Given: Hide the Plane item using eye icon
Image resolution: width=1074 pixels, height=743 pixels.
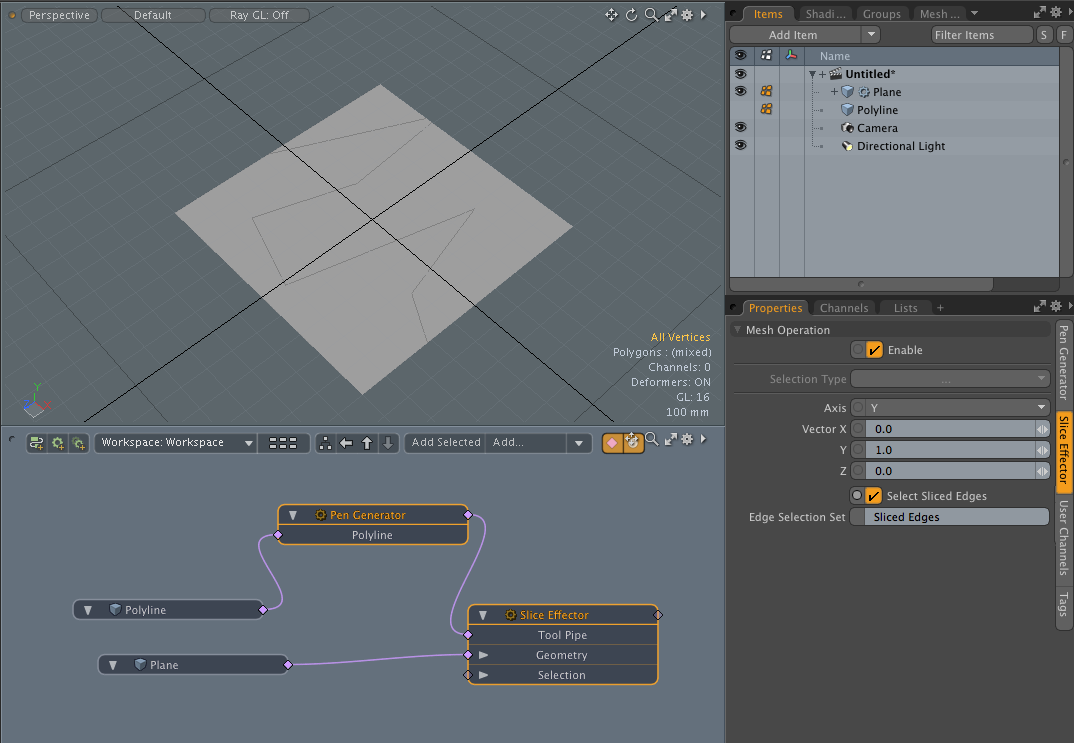Looking at the screenshot, I should [740, 92].
